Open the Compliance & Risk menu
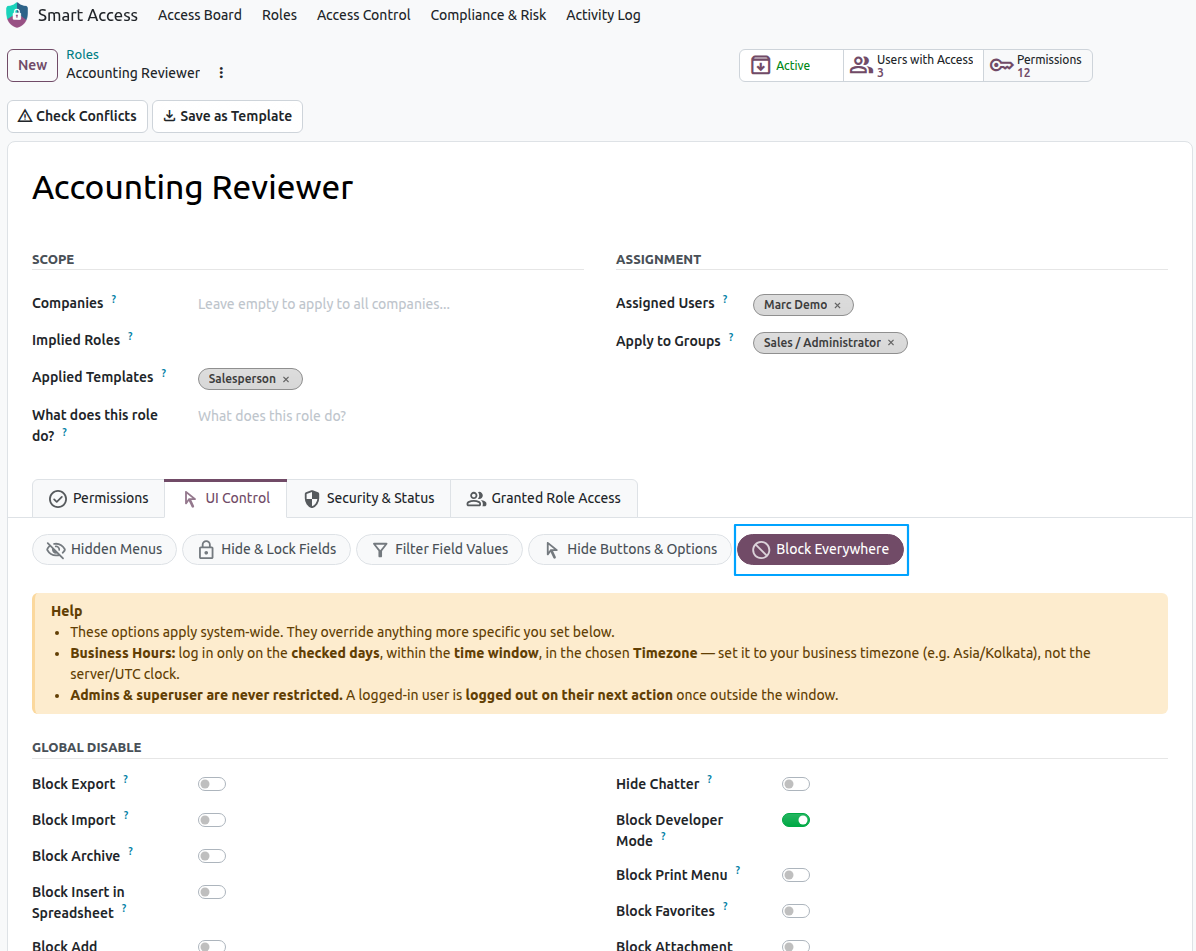 click(x=488, y=15)
